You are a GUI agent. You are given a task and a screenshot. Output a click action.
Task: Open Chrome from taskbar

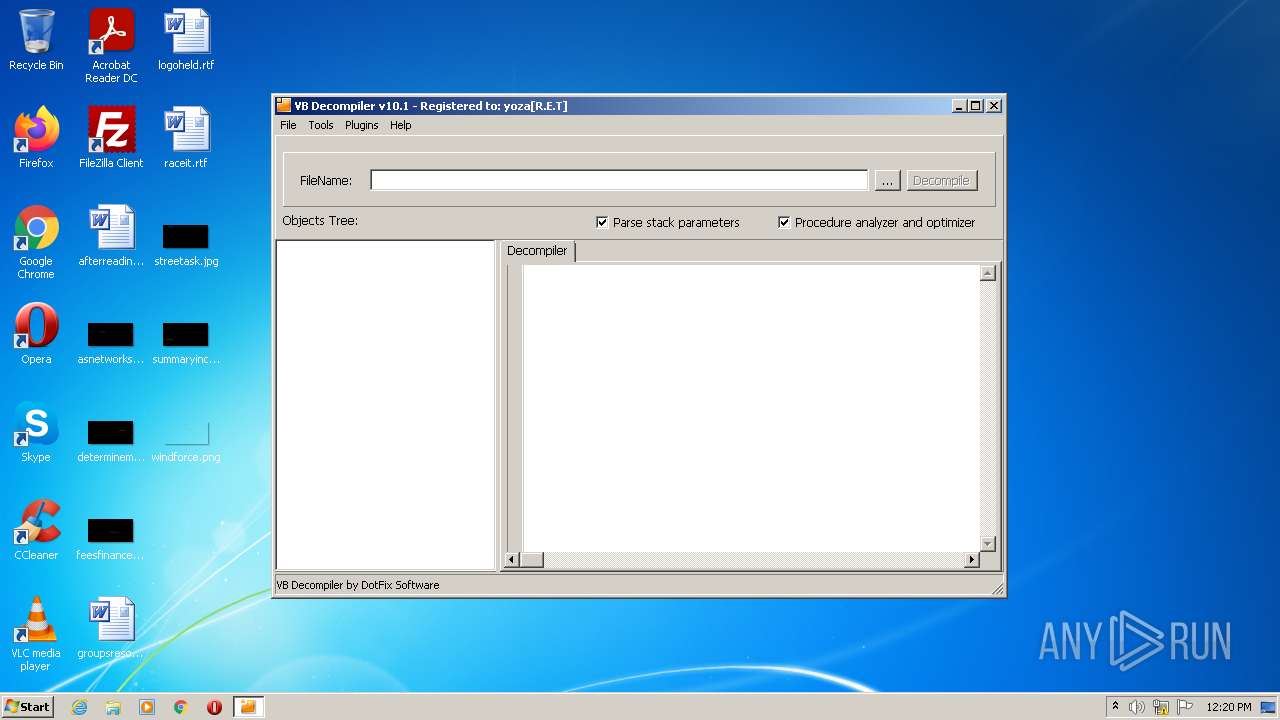pyautogui.click(x=181, y=707)
